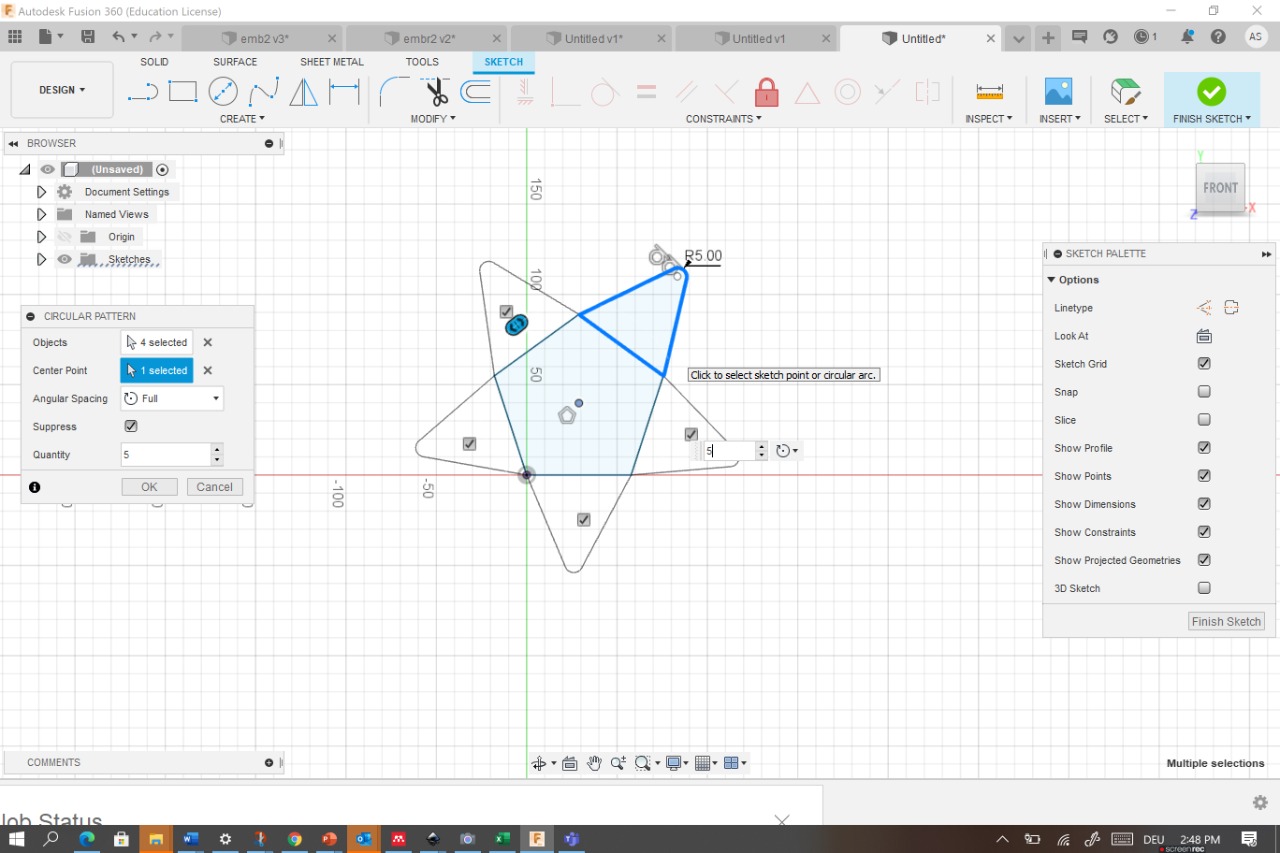Open the data panel grid icon

(15, 37)
